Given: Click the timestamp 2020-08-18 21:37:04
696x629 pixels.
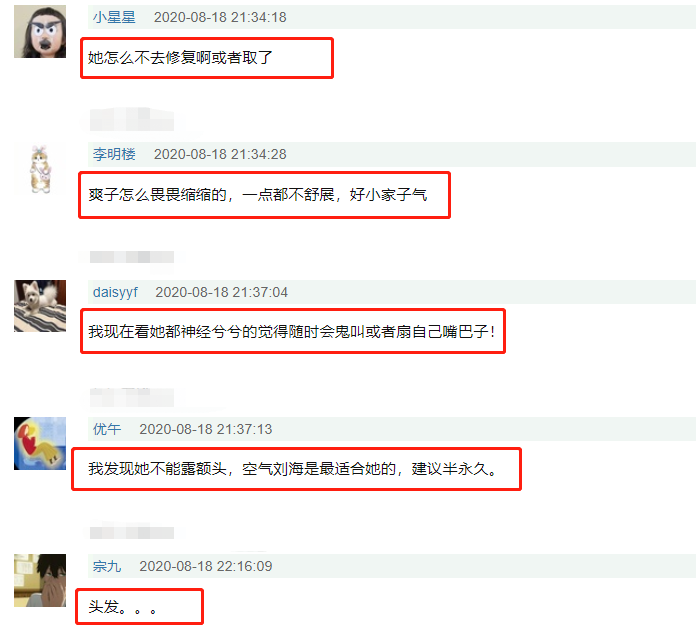Looking at the screenshot, I should (221, 292).
